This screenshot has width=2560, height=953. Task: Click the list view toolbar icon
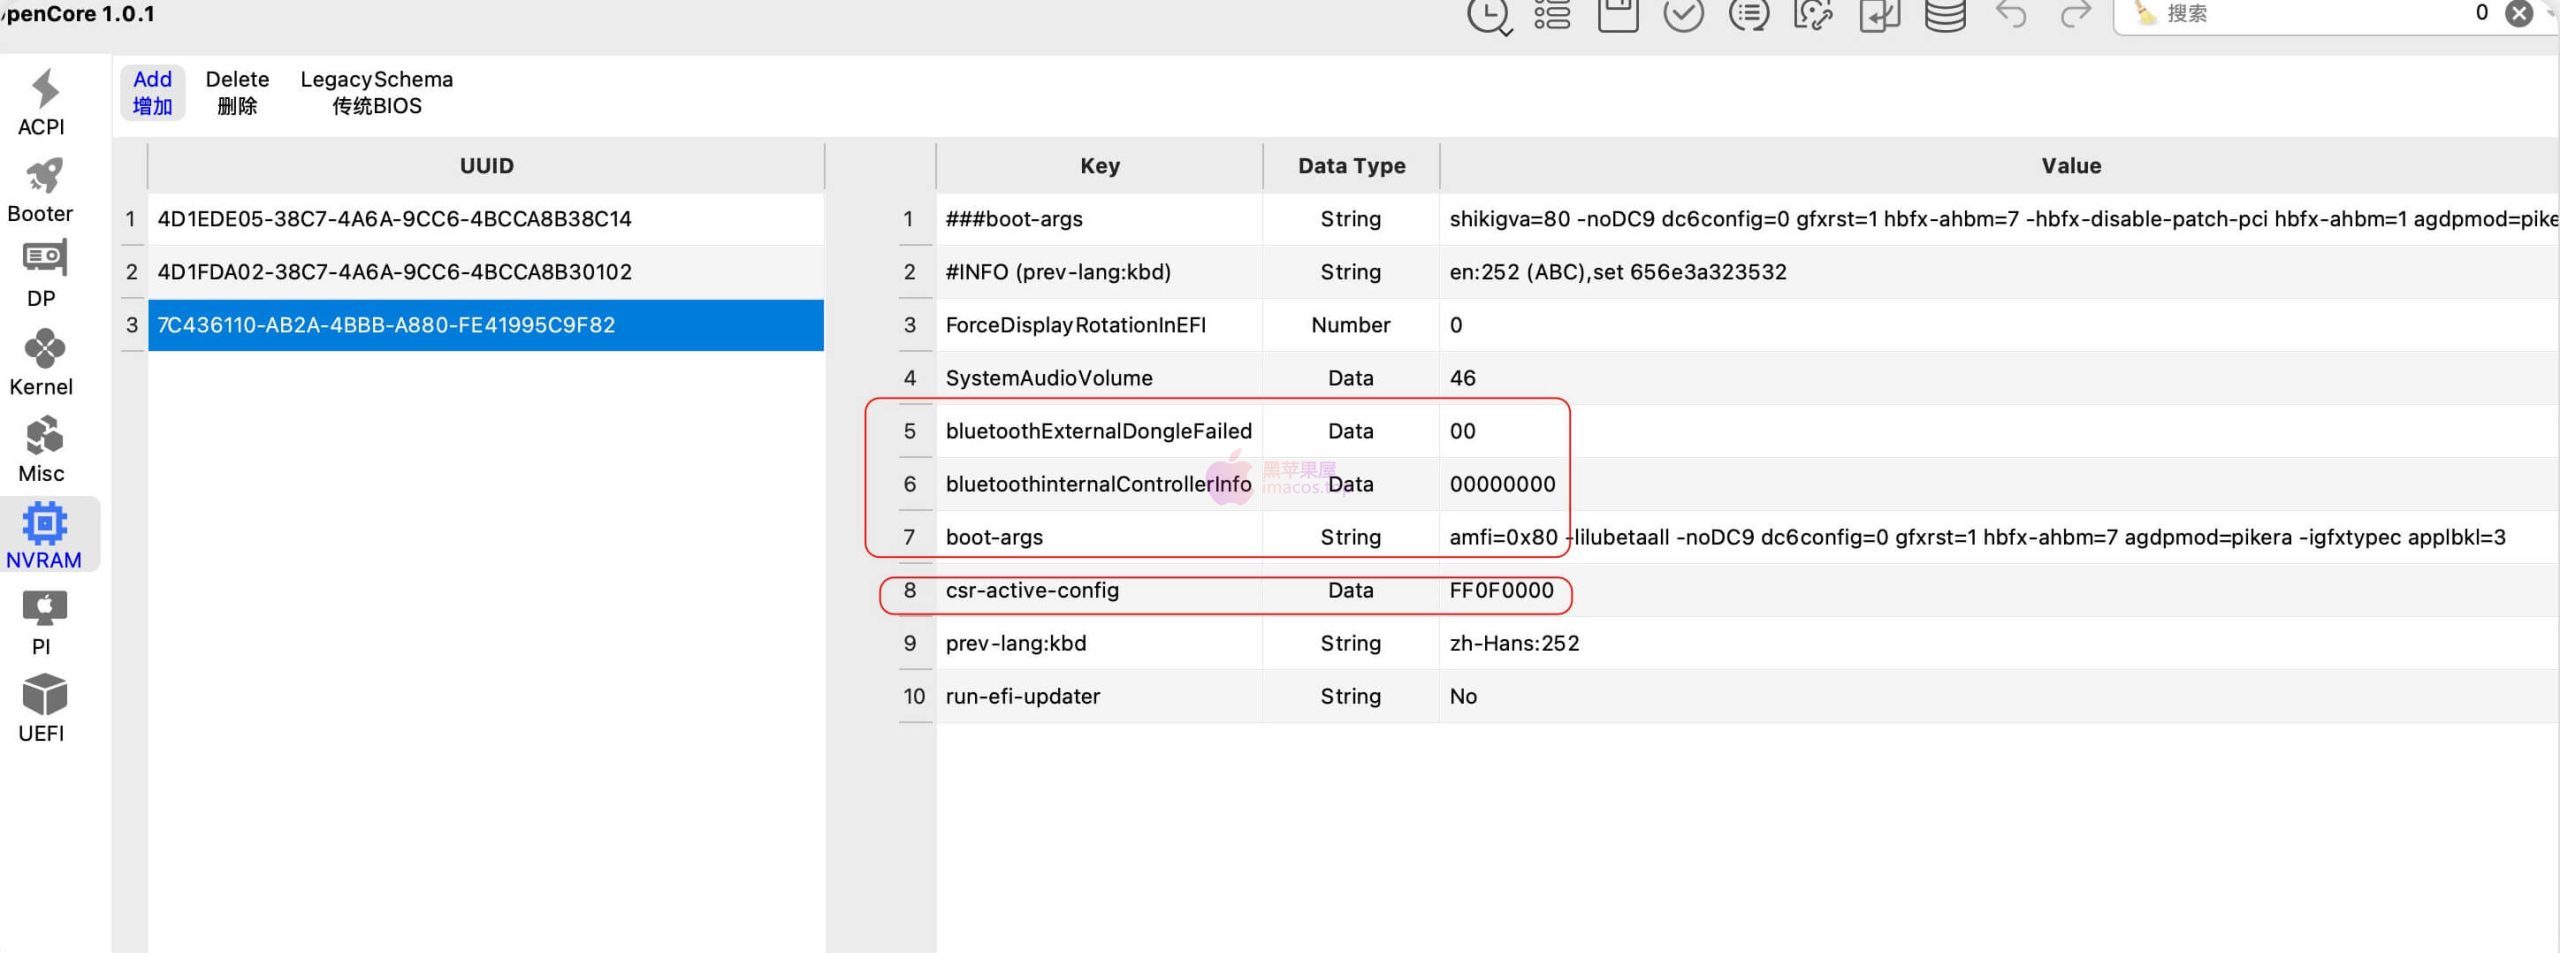pyautogui.click(x=1552, y=14)
